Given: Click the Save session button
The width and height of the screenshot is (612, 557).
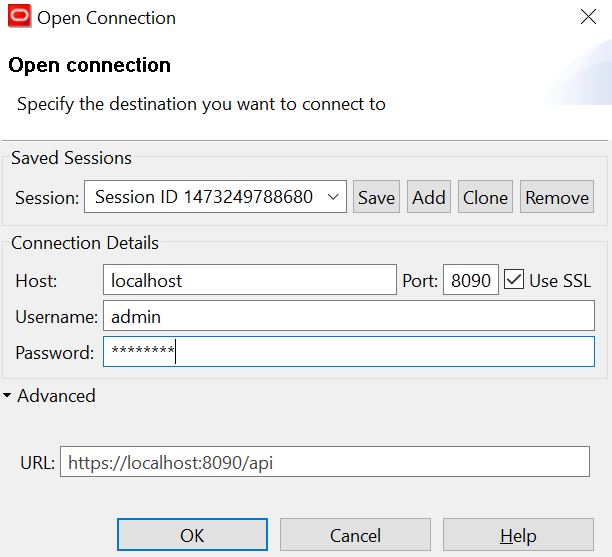Looking at the screenshot, I should [x=376, y=197].
